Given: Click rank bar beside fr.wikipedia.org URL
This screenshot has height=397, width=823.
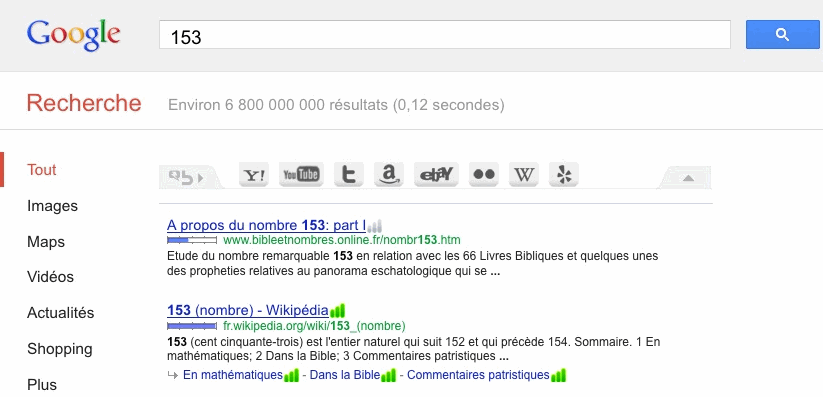Looking at the screenshot, I should [192, 326].
